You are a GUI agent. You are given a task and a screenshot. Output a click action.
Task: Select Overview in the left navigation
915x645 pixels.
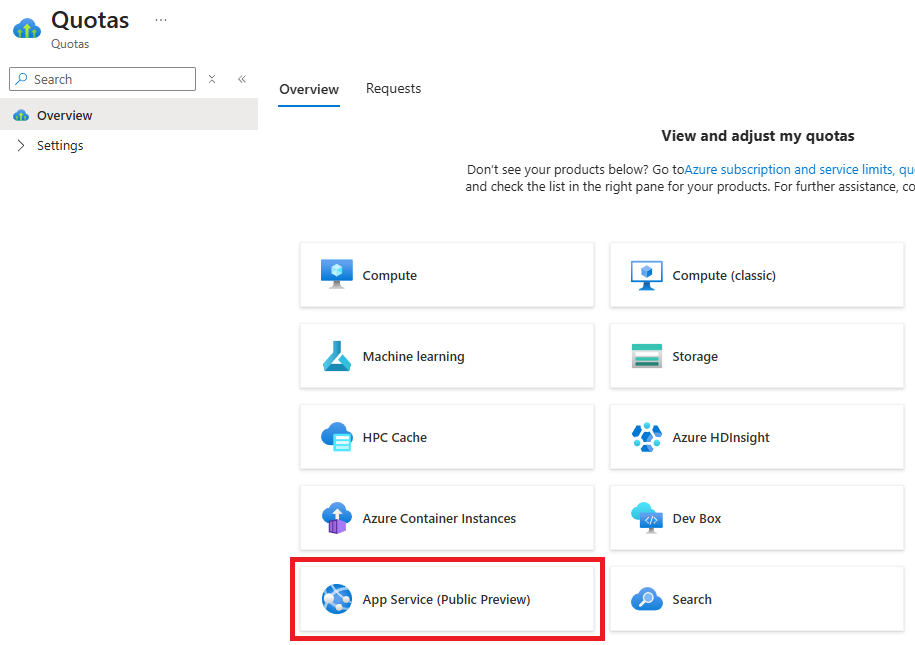click(129, 114)
